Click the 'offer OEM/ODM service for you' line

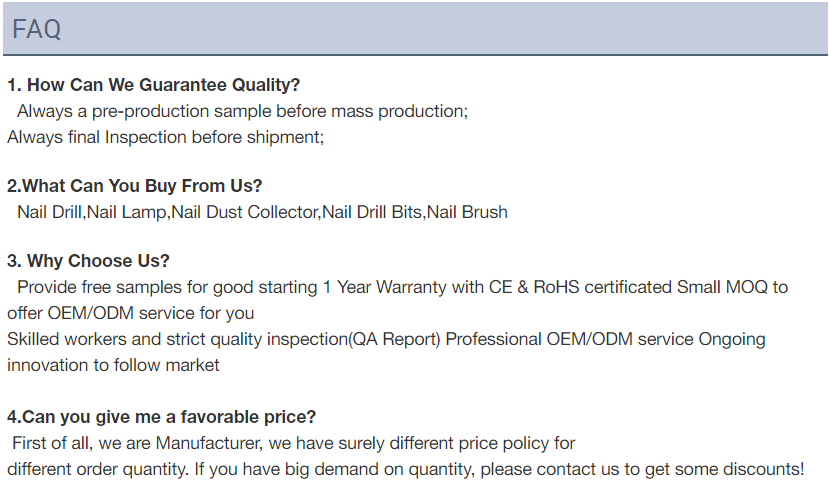click(131, 313)
